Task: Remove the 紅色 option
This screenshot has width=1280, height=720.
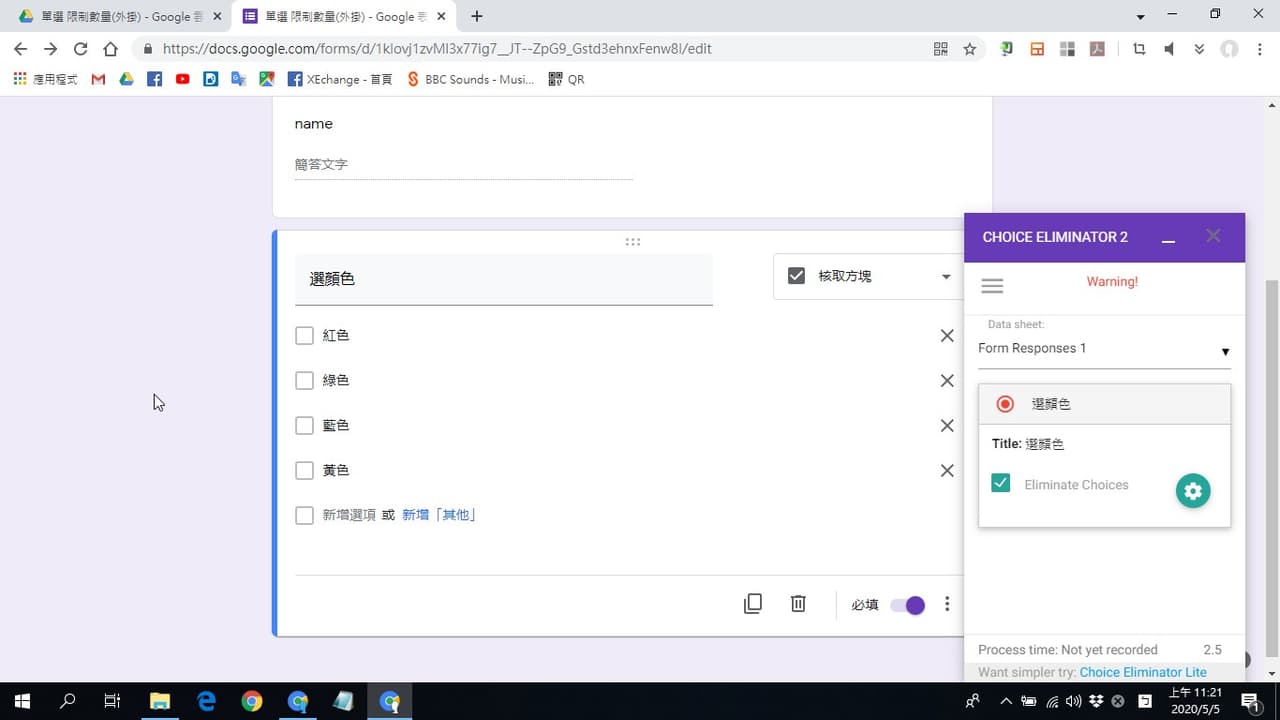Action: (947, 336)
